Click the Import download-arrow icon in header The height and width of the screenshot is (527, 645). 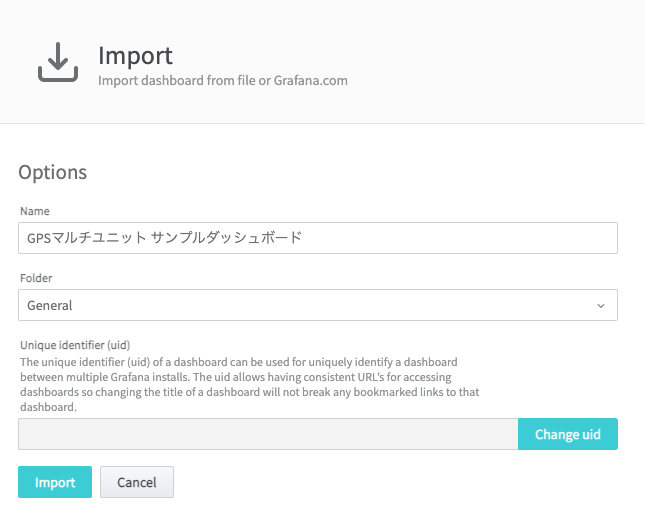58,62
